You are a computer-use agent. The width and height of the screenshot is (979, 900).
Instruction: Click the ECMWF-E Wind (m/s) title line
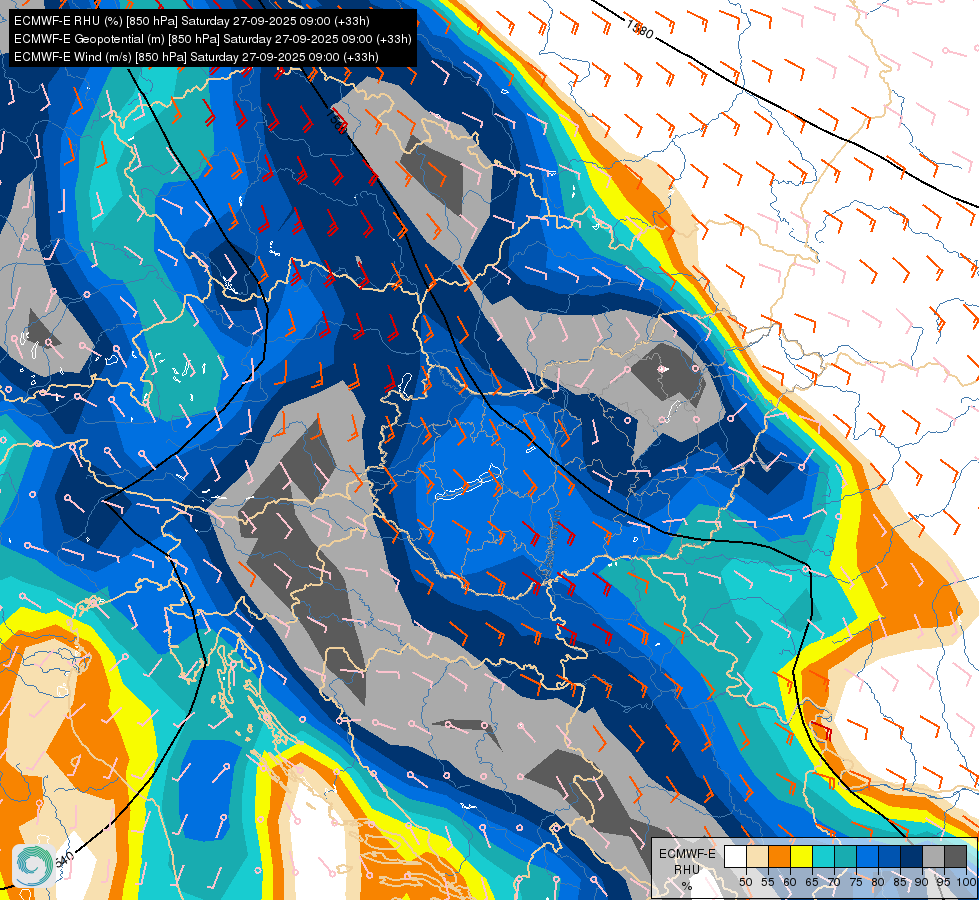coord(196,57)
